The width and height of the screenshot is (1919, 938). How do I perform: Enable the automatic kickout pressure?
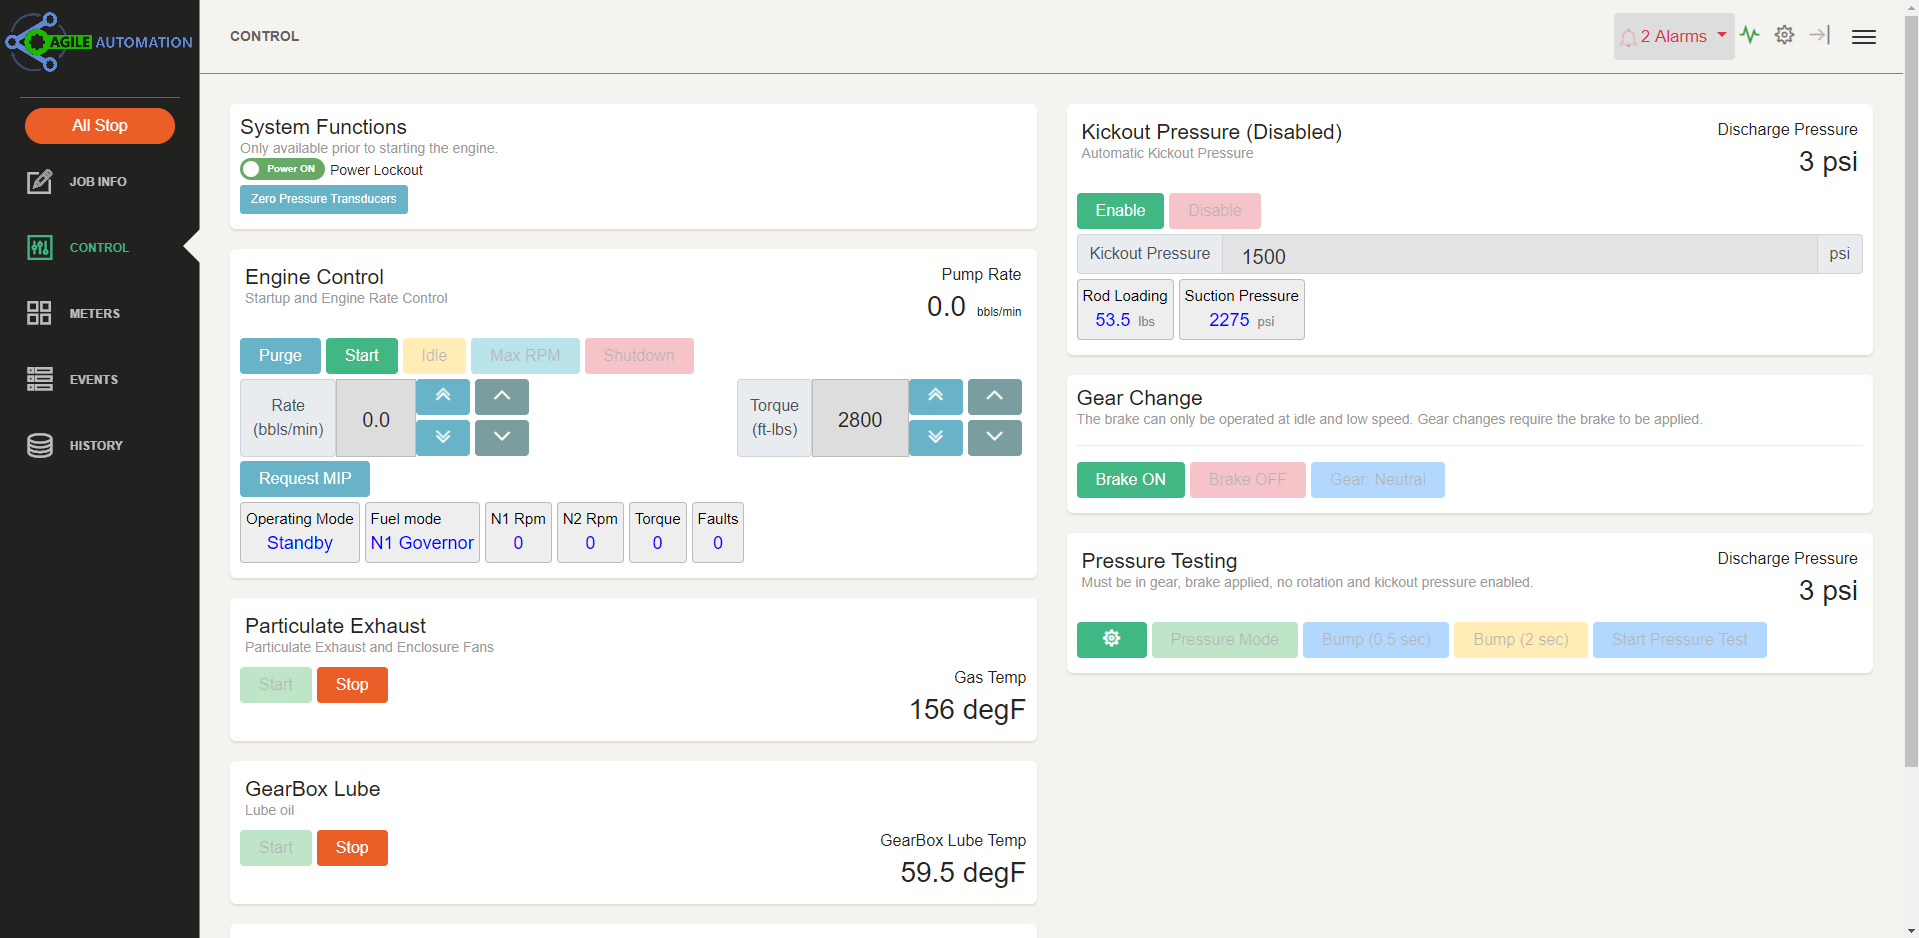pyautogui.click(x=1119, y=211)
